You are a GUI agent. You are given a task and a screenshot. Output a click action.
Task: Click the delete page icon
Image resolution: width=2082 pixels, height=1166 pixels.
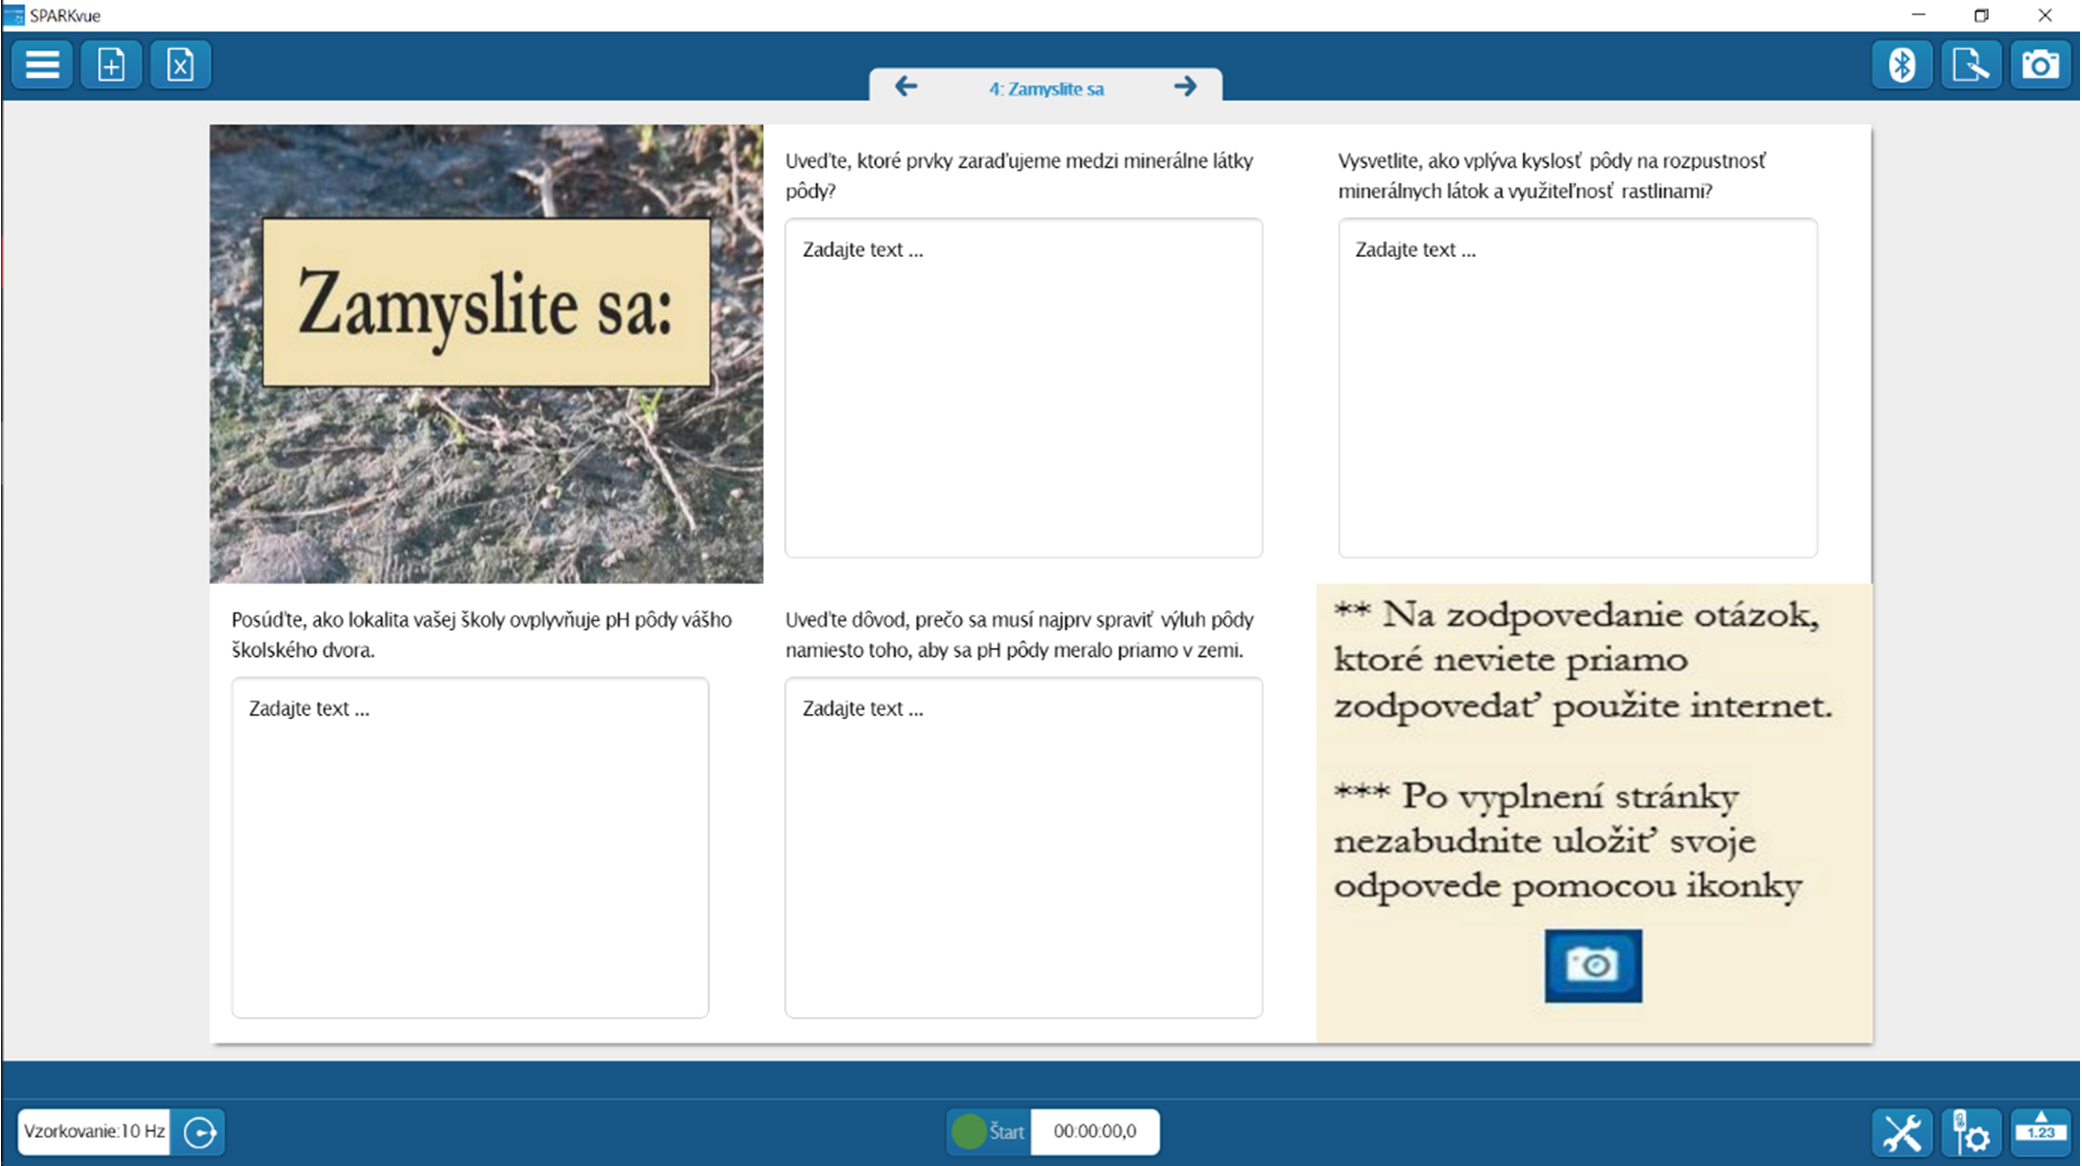click(180, 65)
